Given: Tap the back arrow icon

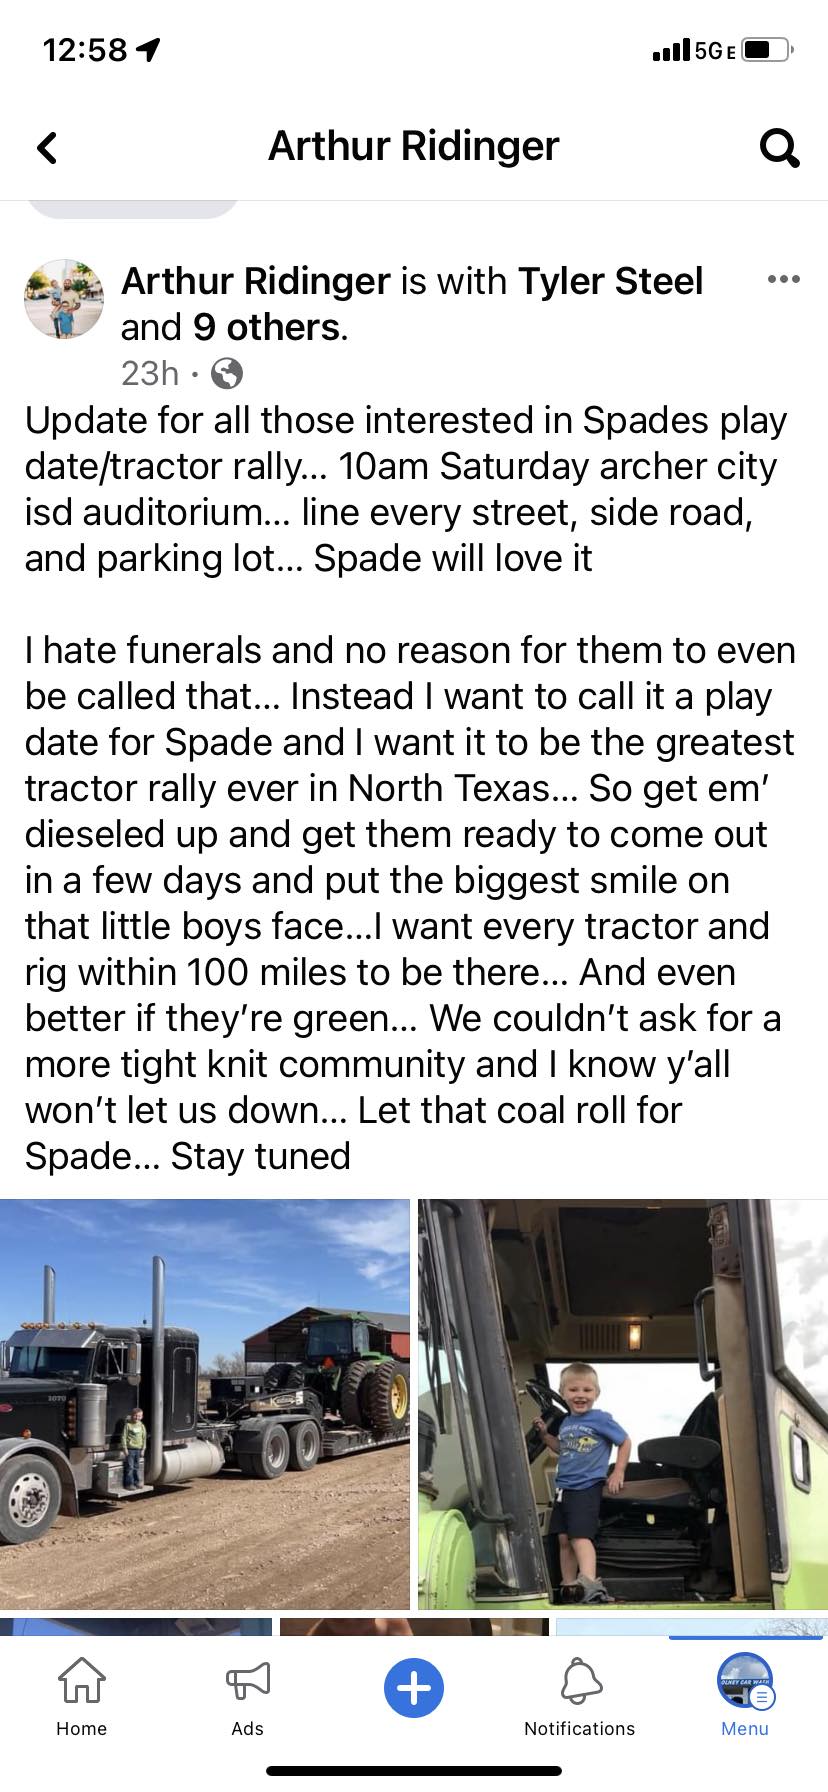Looking at the screenshot, I should 47,148.
